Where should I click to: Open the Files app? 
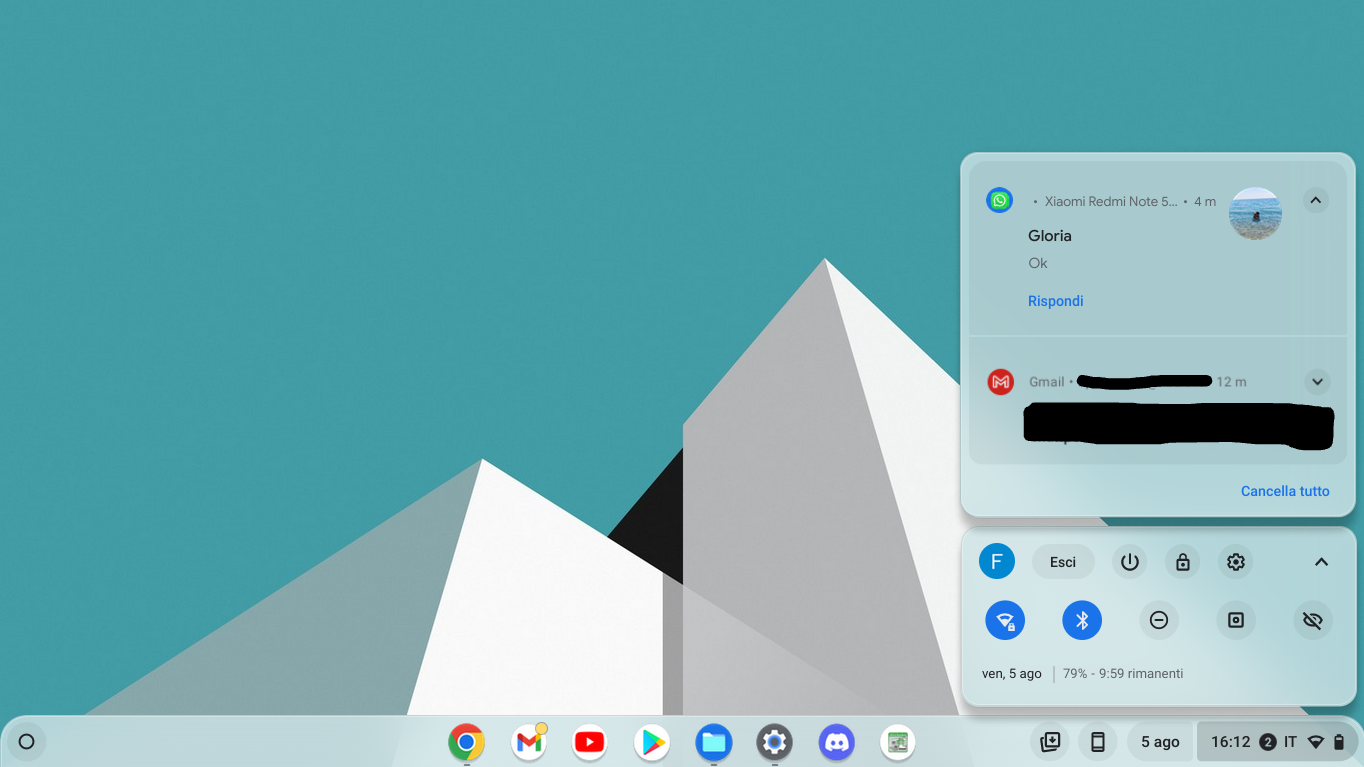(714, 742)
